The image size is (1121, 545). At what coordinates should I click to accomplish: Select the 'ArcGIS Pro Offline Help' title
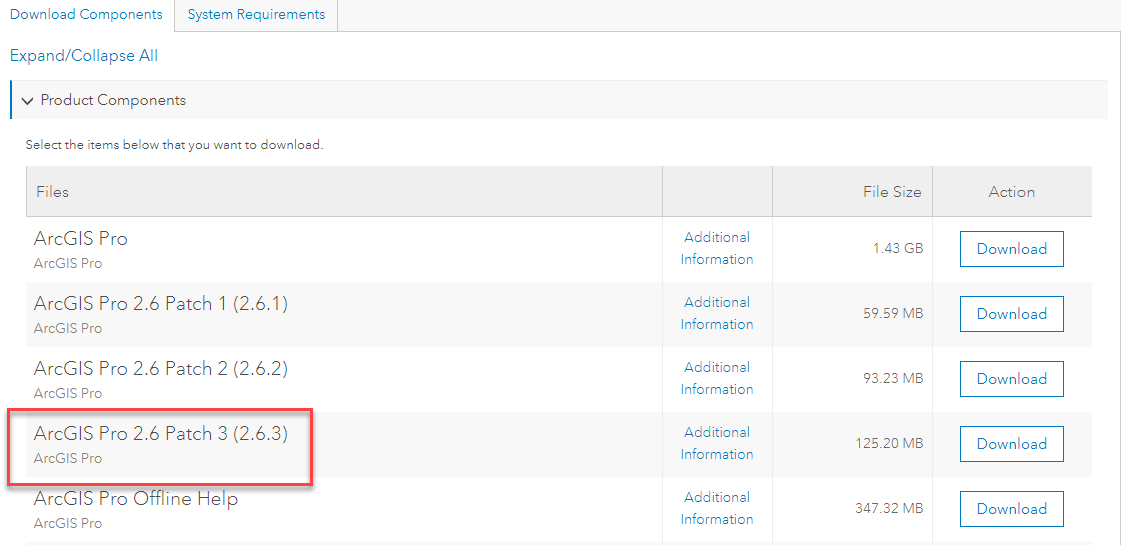tap(136, 499)
